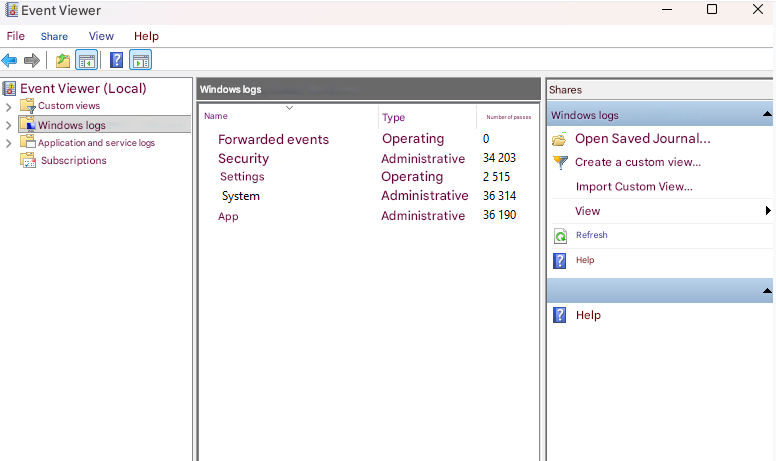Viewport: 776px width, 461px height.
Task: Select Subscriptions in the tree
Action: (x=74, y=161)
